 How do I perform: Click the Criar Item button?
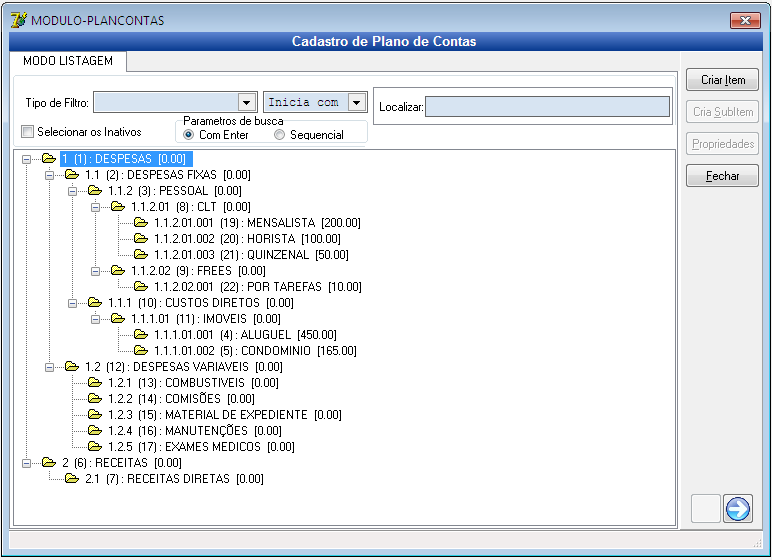(722, 80)
